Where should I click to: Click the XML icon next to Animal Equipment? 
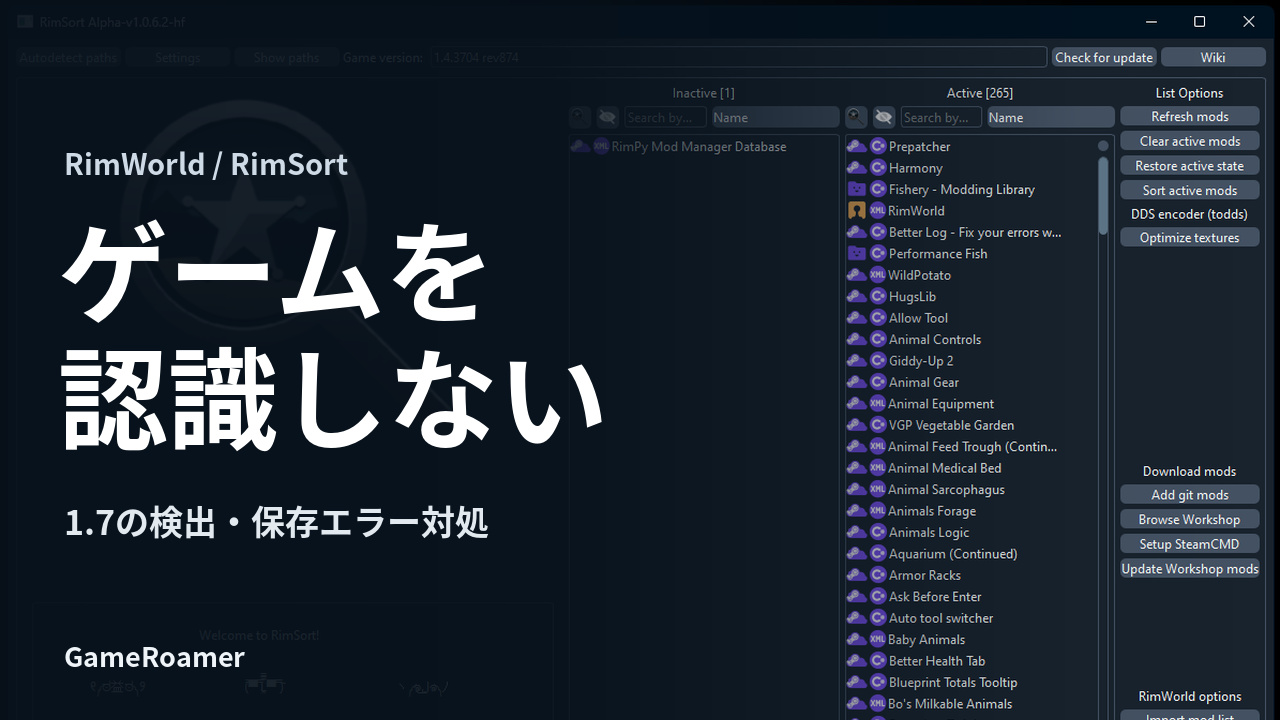(878, 404)
